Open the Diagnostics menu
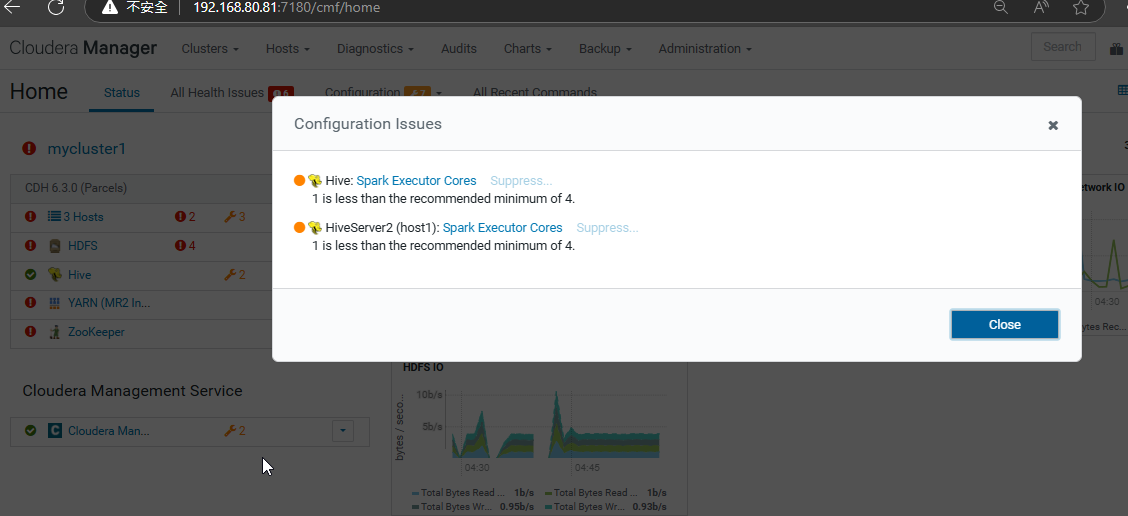This screenshot has width=1128, height=516. 375,48
